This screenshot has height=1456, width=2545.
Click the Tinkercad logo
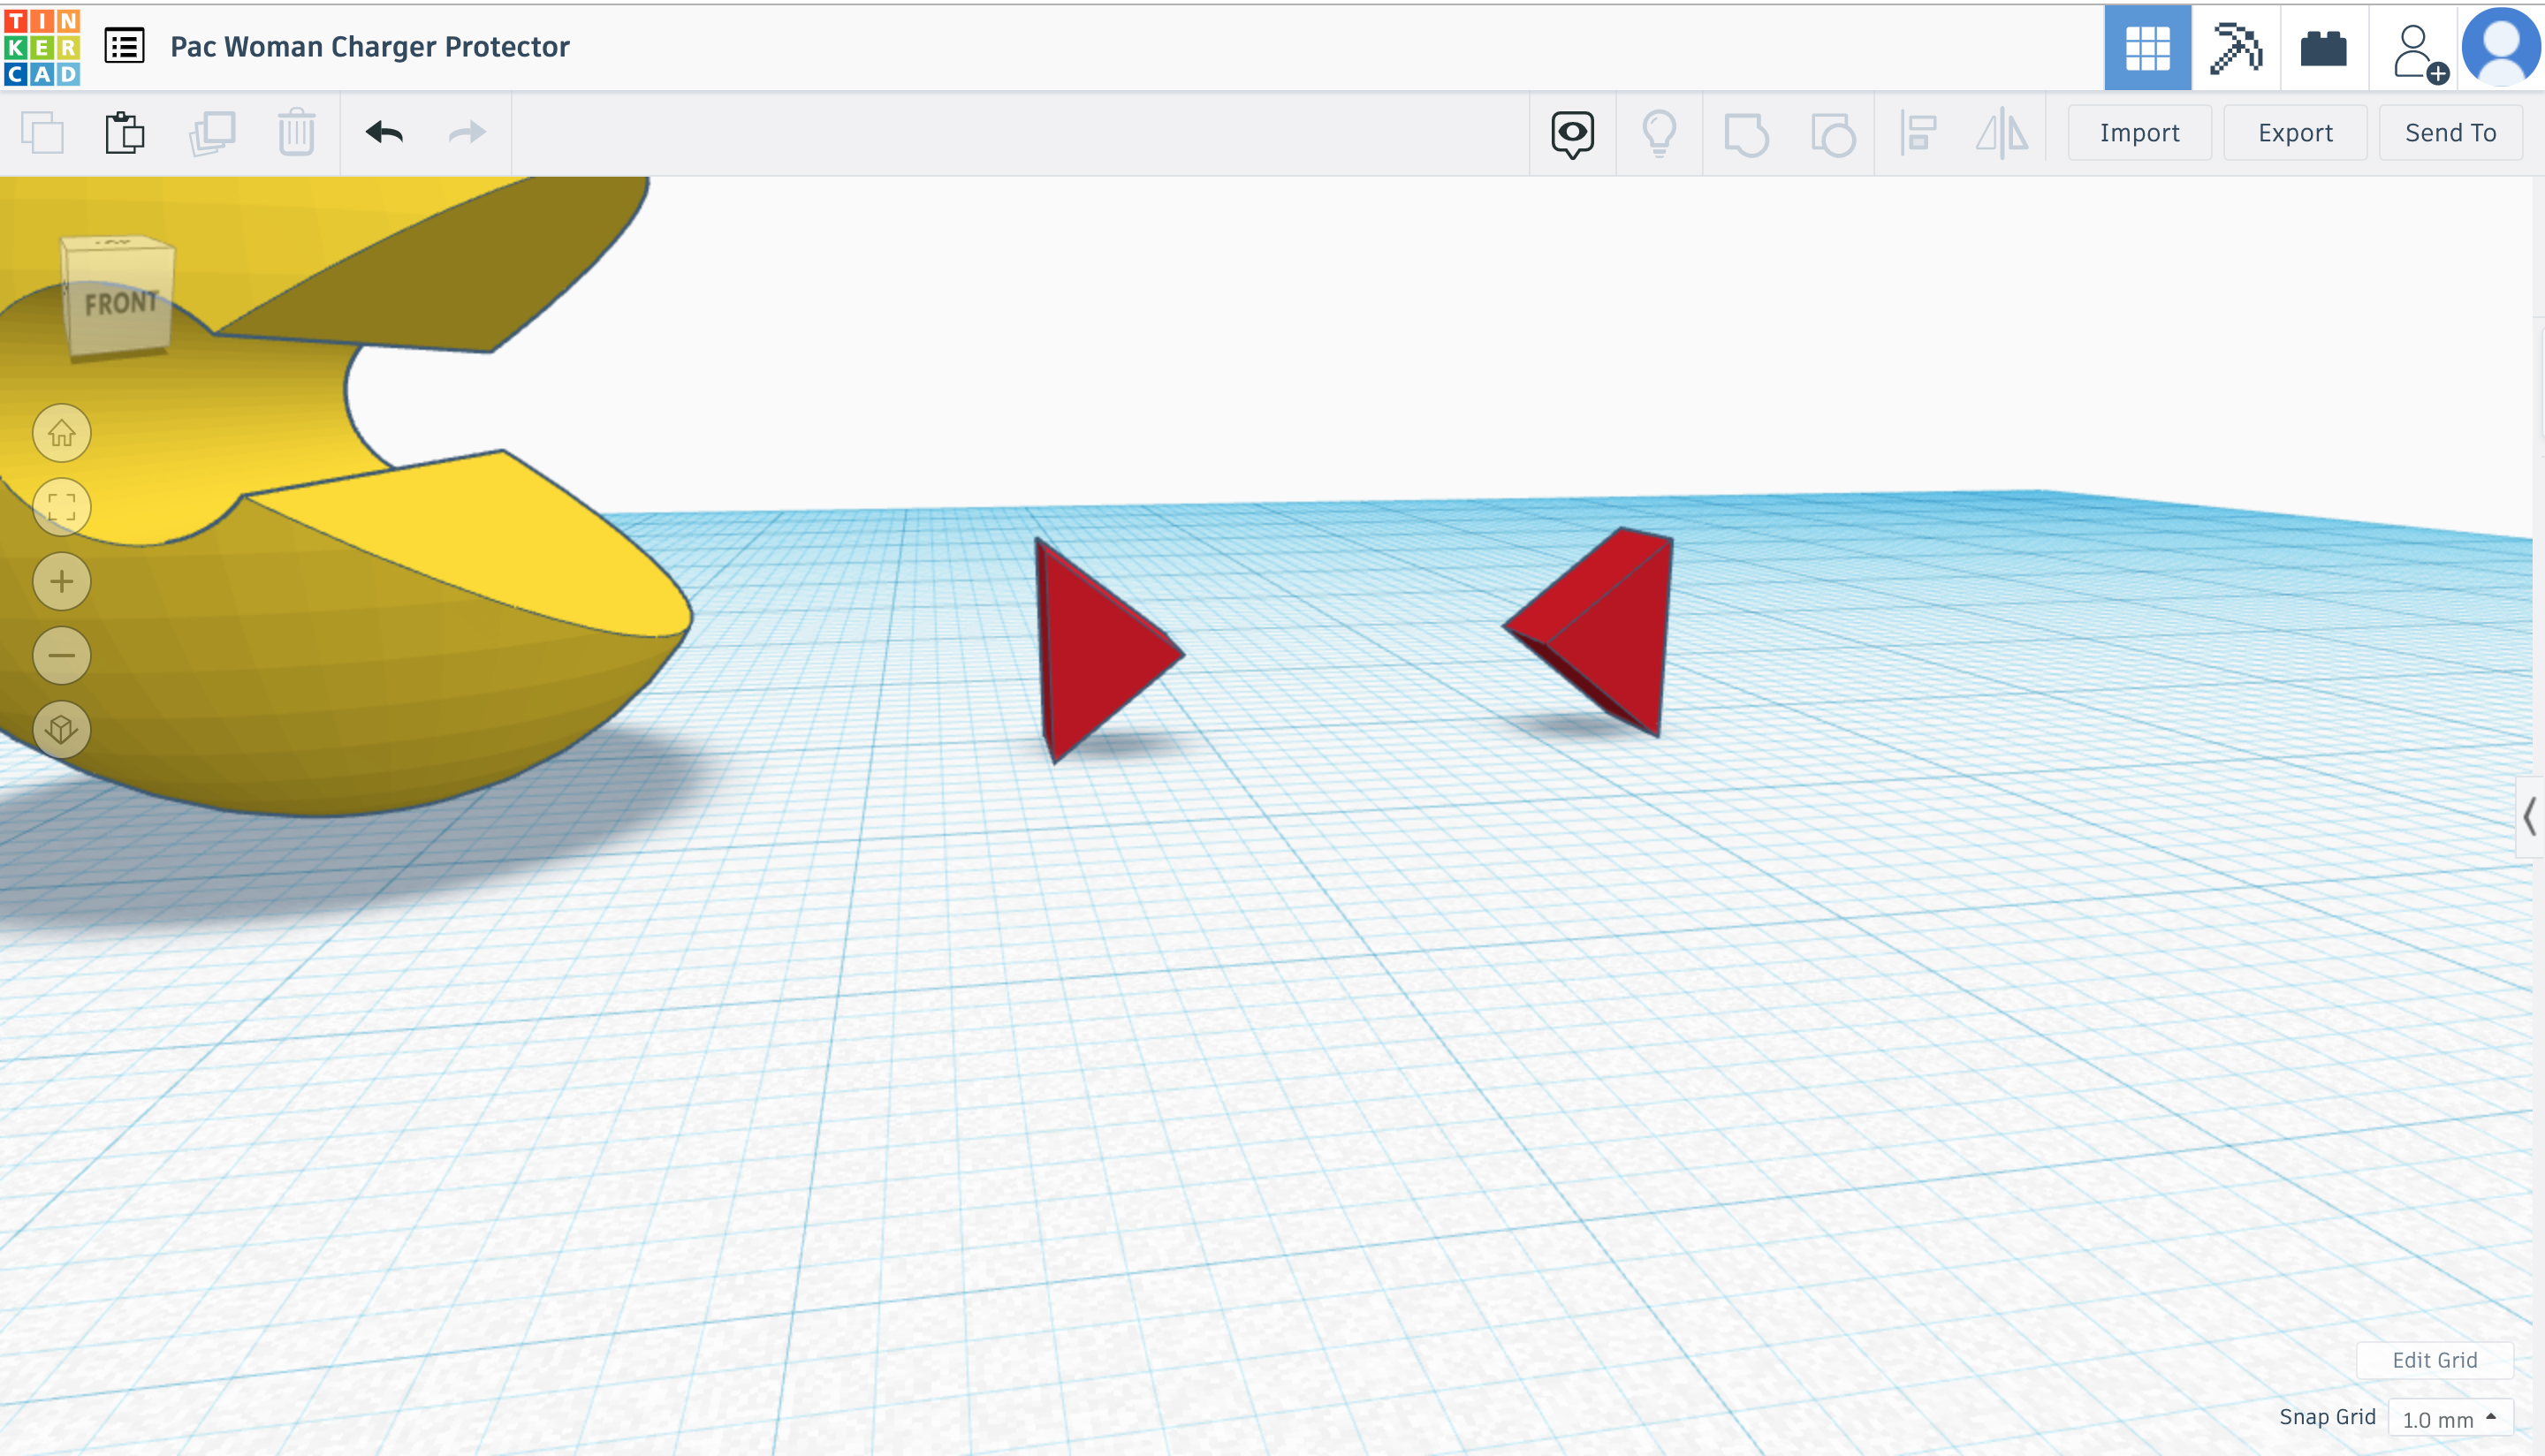point(43,46)
